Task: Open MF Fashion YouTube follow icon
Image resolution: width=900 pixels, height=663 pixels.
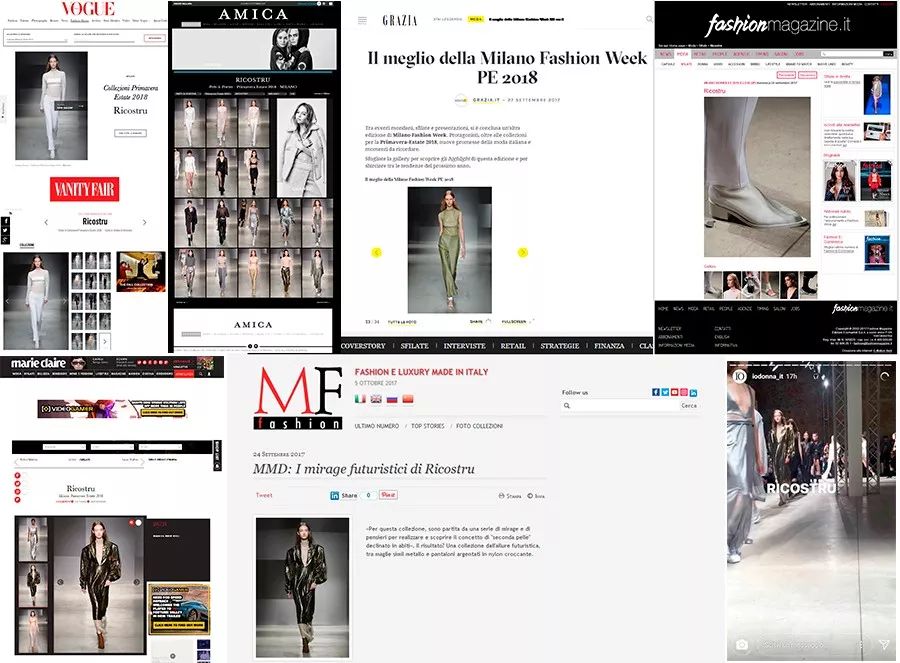Action: [x=674, y=392]
